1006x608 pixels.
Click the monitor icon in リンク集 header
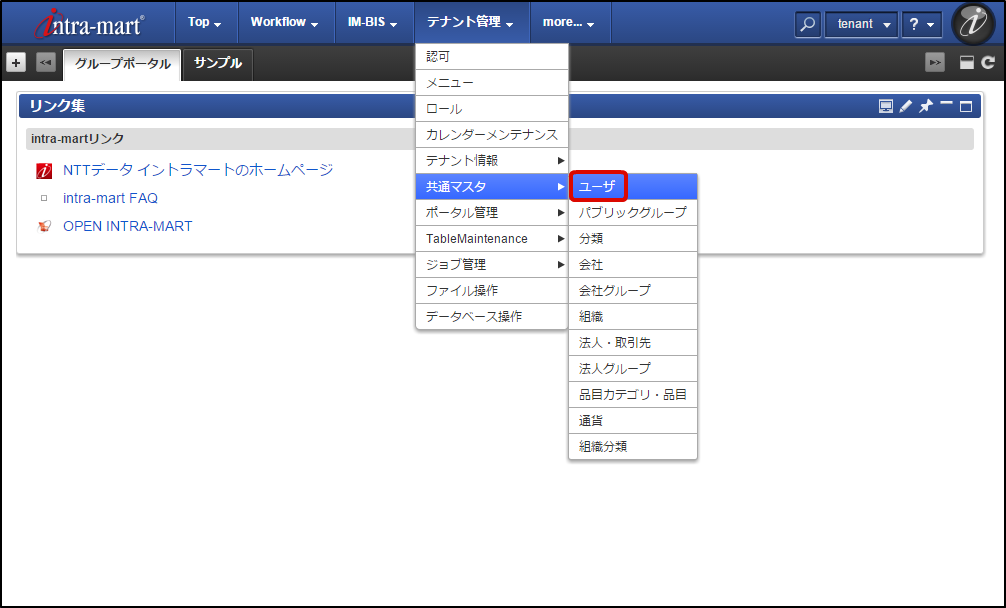[886, 106]
